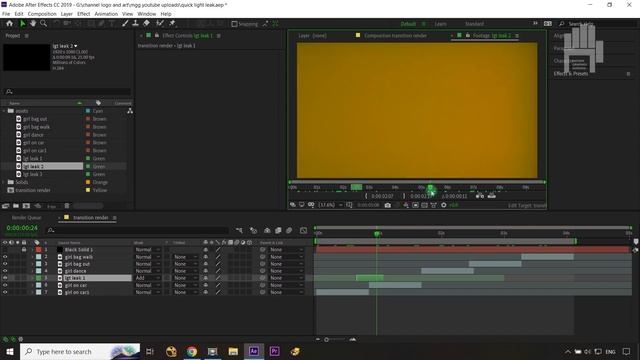Click the Home icon in the toolbar
Image resolution: width=640 pixels, height=360 pixels.
(9, 24)
